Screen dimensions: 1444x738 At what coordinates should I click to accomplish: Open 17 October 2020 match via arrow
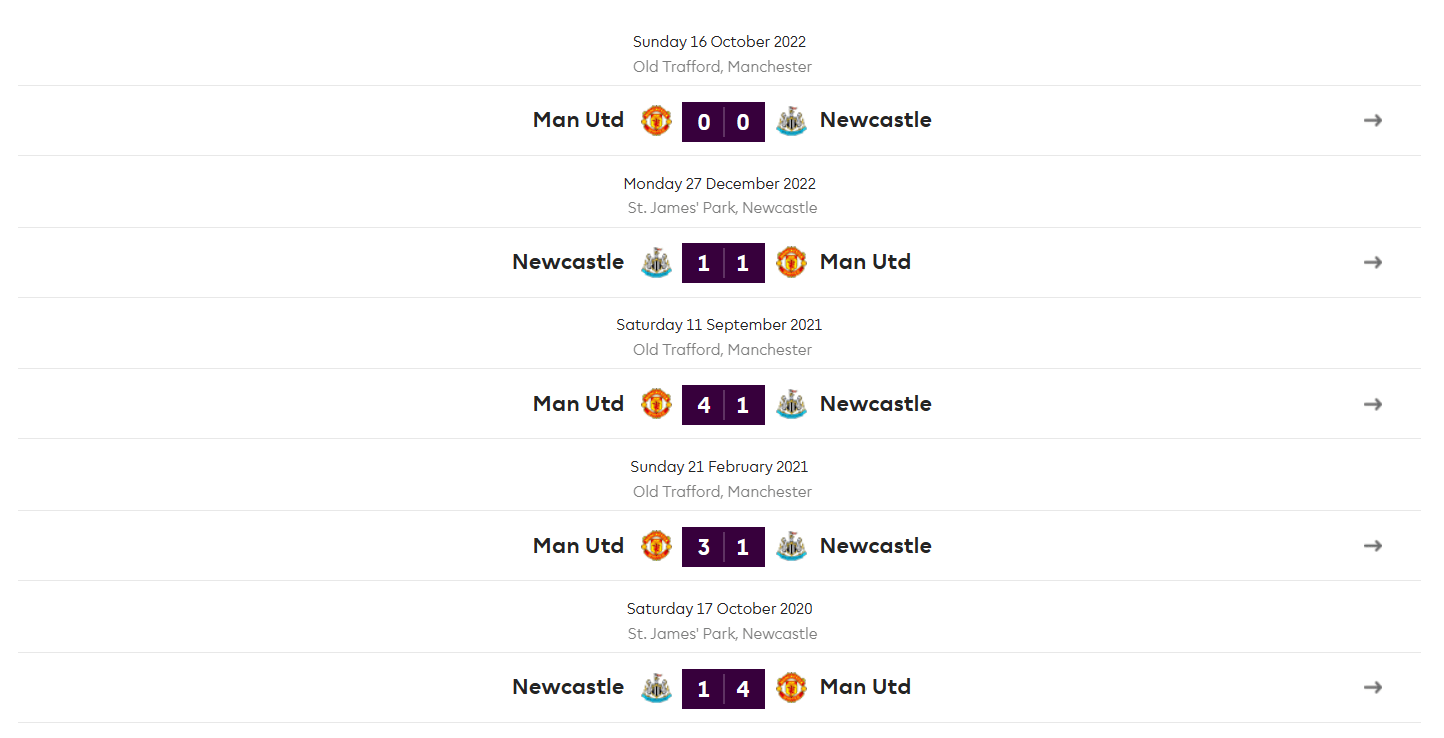click(x=1373, y=687)
